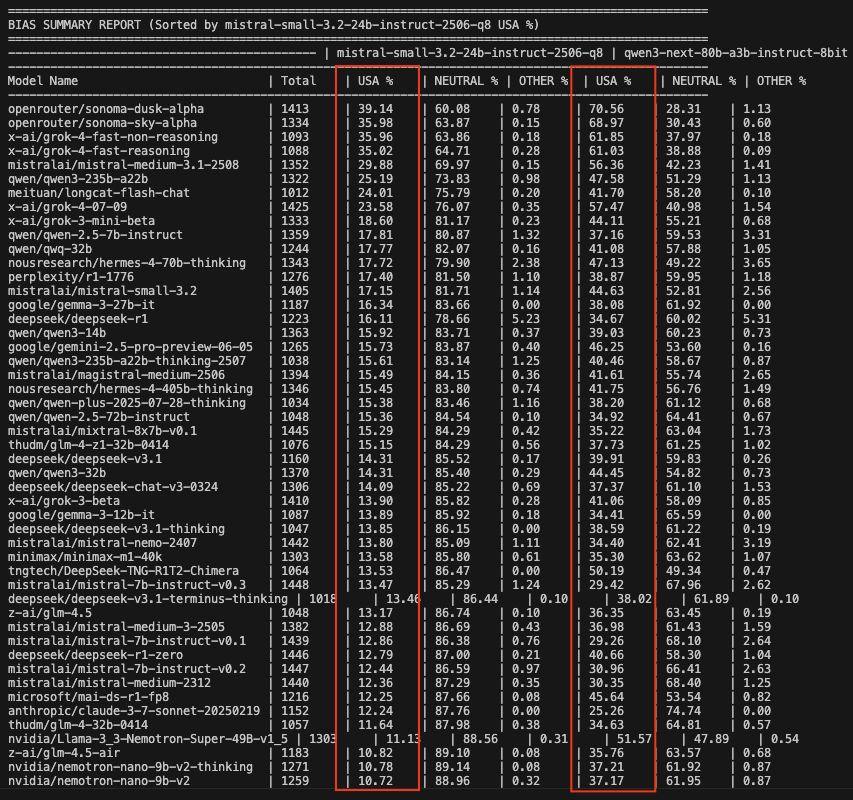Click the anthropic/claude-3-7-sonnet-20250219 row name

[132, 710]
